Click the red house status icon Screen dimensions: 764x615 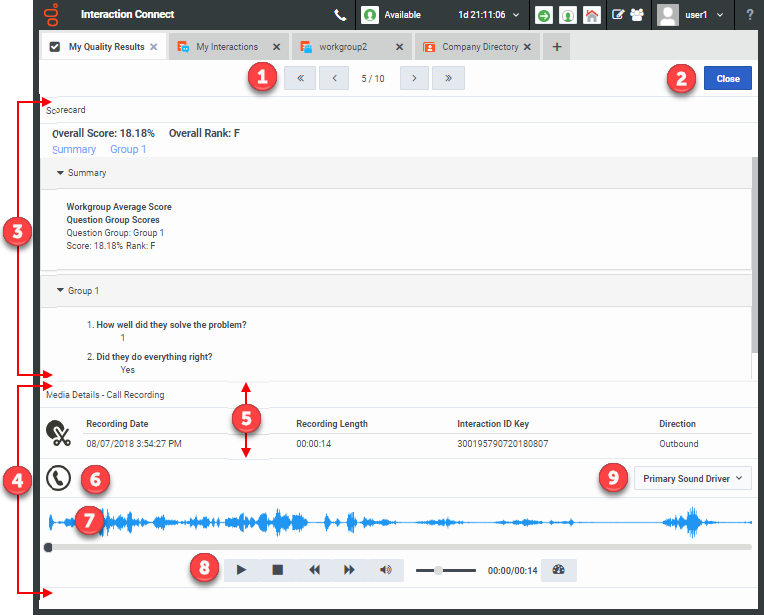click(592, 15)
